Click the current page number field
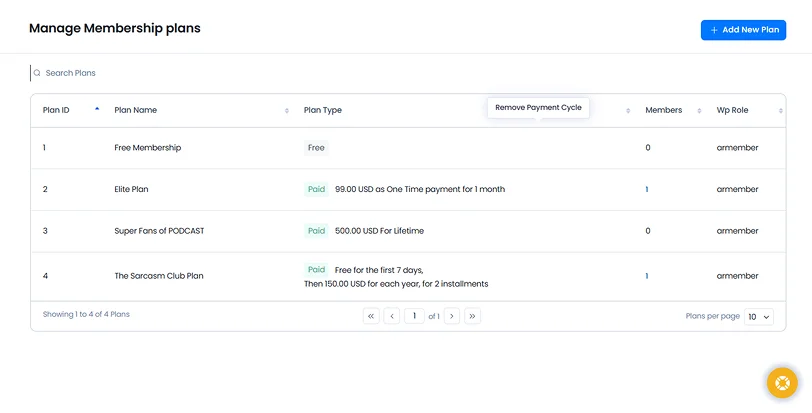The height and width of the screenshot is (413, 812). point(414,316)
